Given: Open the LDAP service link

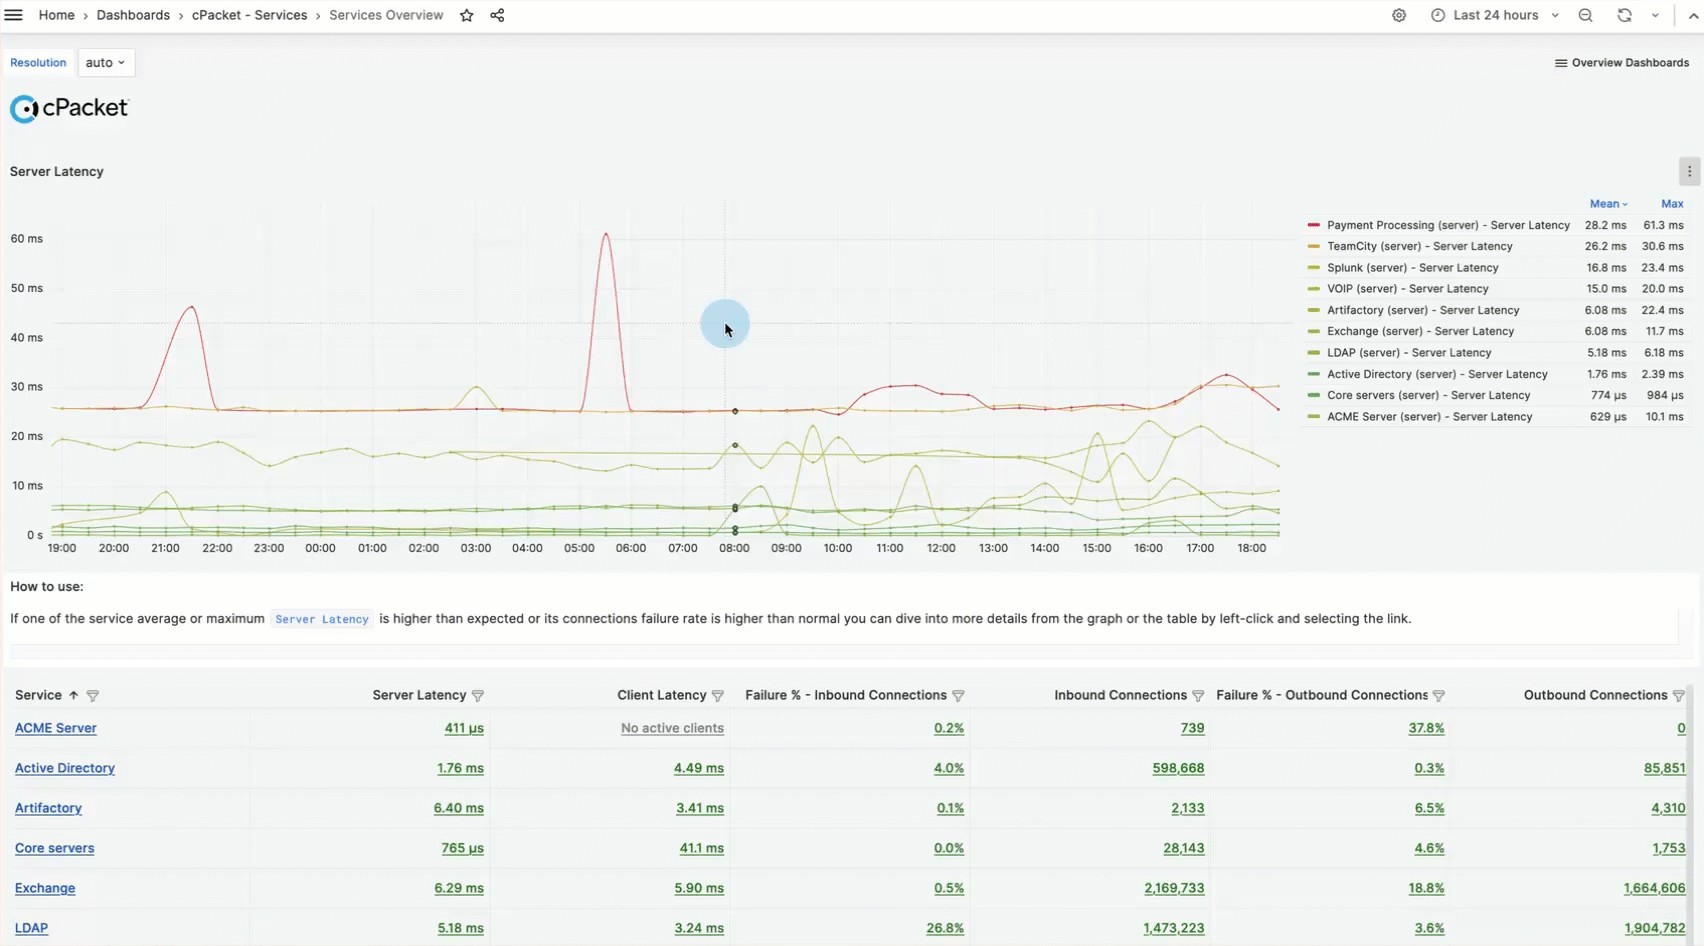Looking at the screenshot, I should [x=31, y=928].
